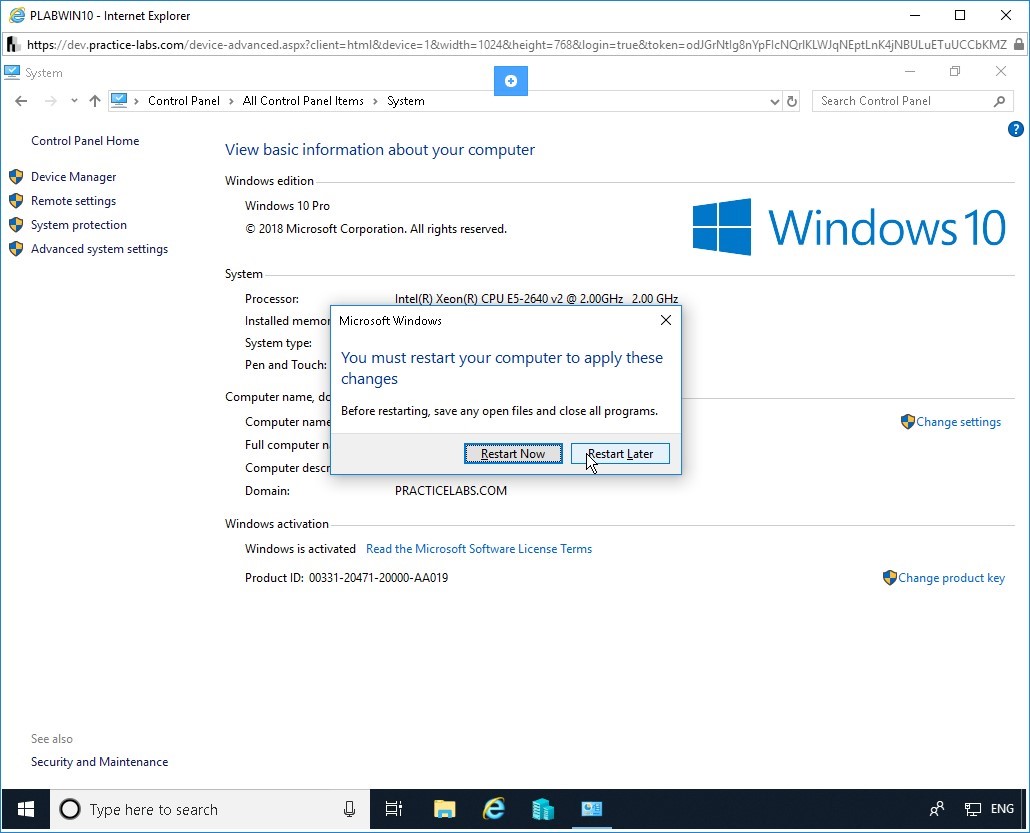This screenshot has width=1030, height=833.
Task: Select System in the breadcrumb path
Action: tap(405, 101)
